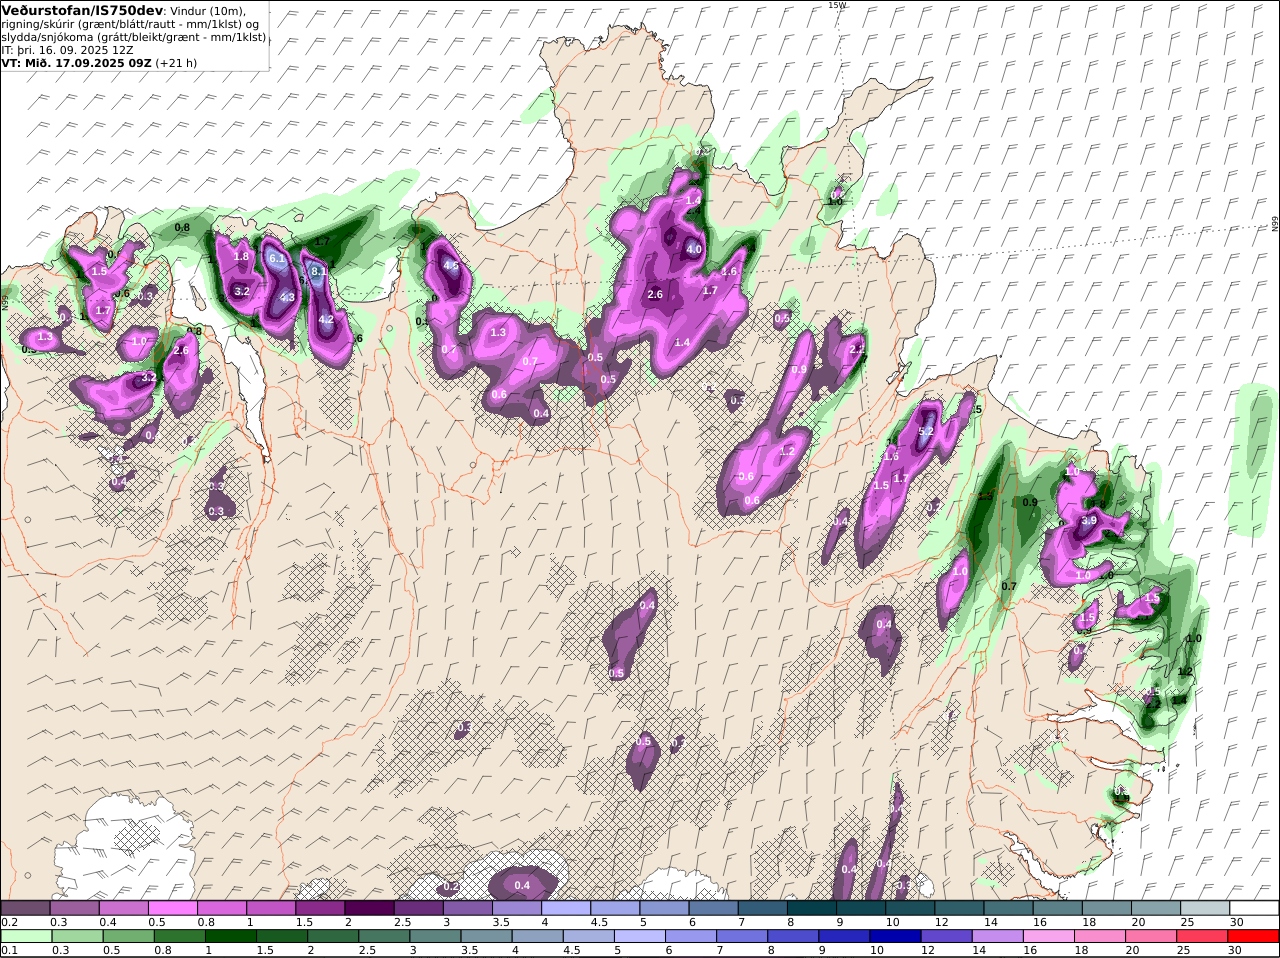
Task: Select the 6.1 snowfall value on the map
Action: coord(277,258)
